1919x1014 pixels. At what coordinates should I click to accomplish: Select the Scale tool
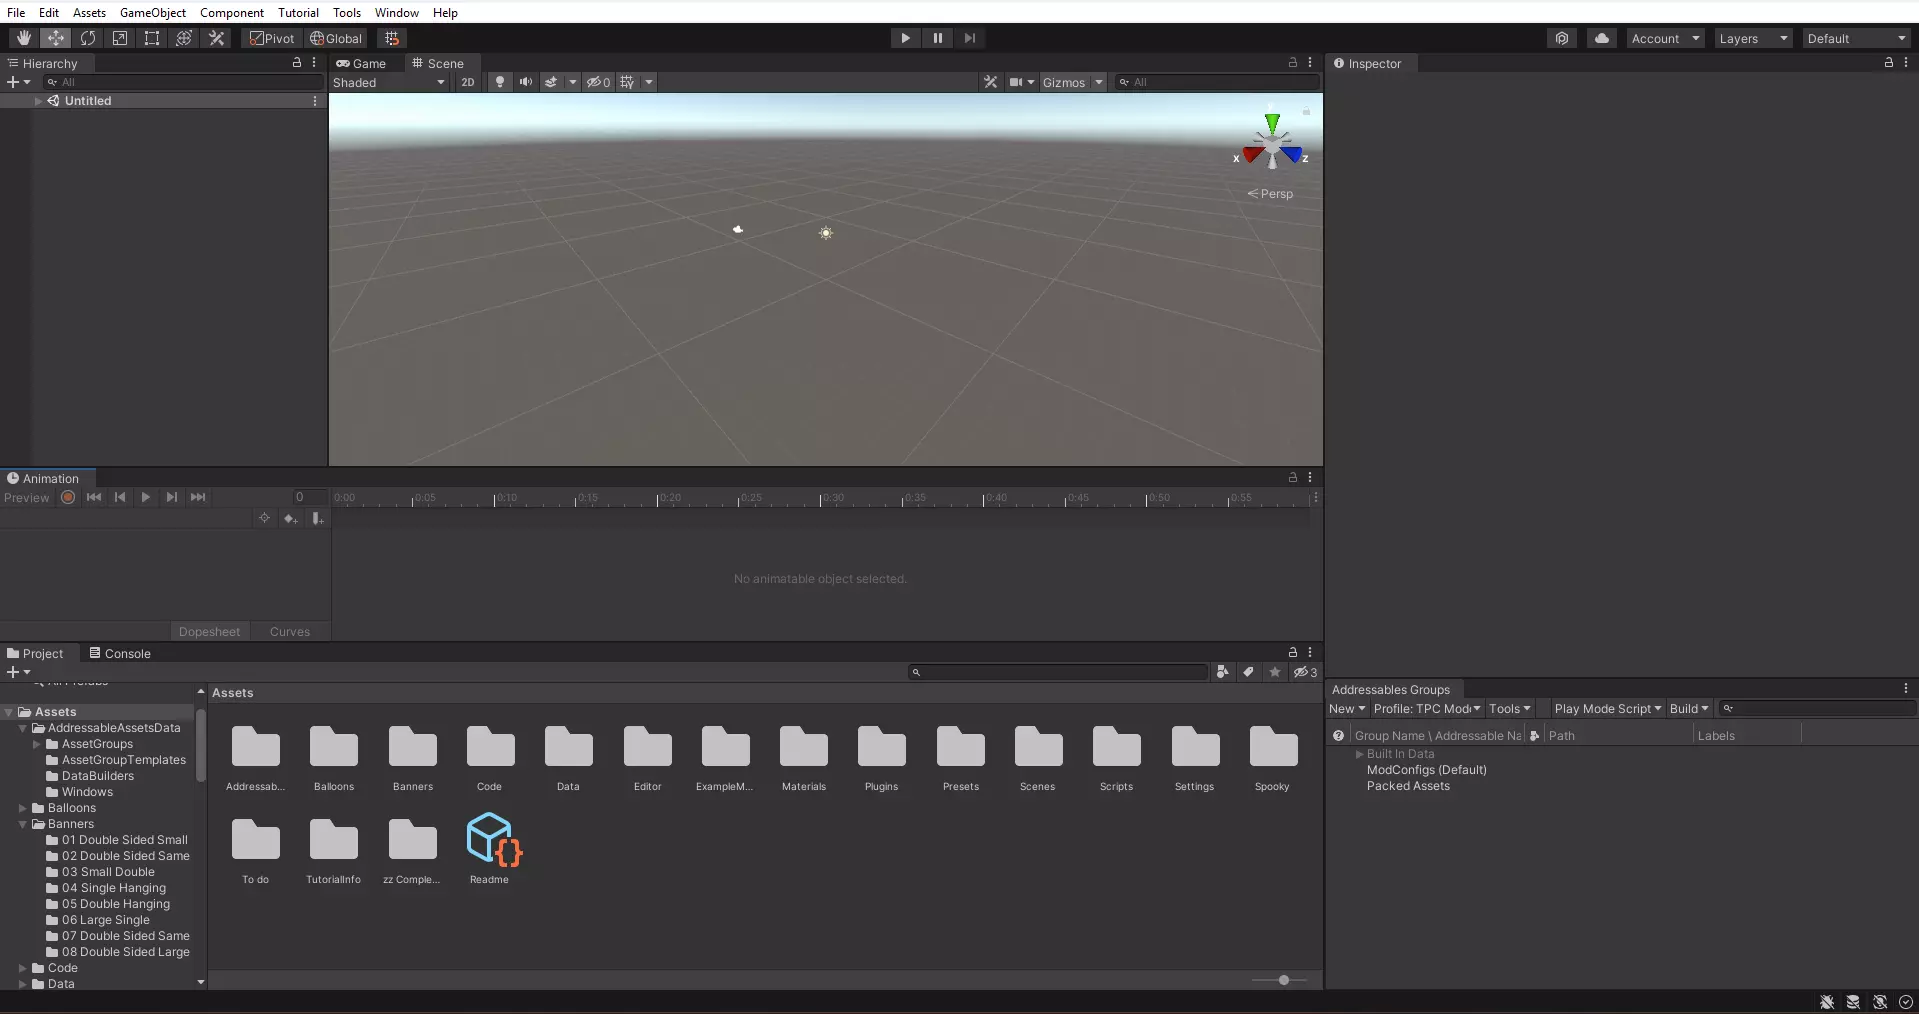coord(120,38)
